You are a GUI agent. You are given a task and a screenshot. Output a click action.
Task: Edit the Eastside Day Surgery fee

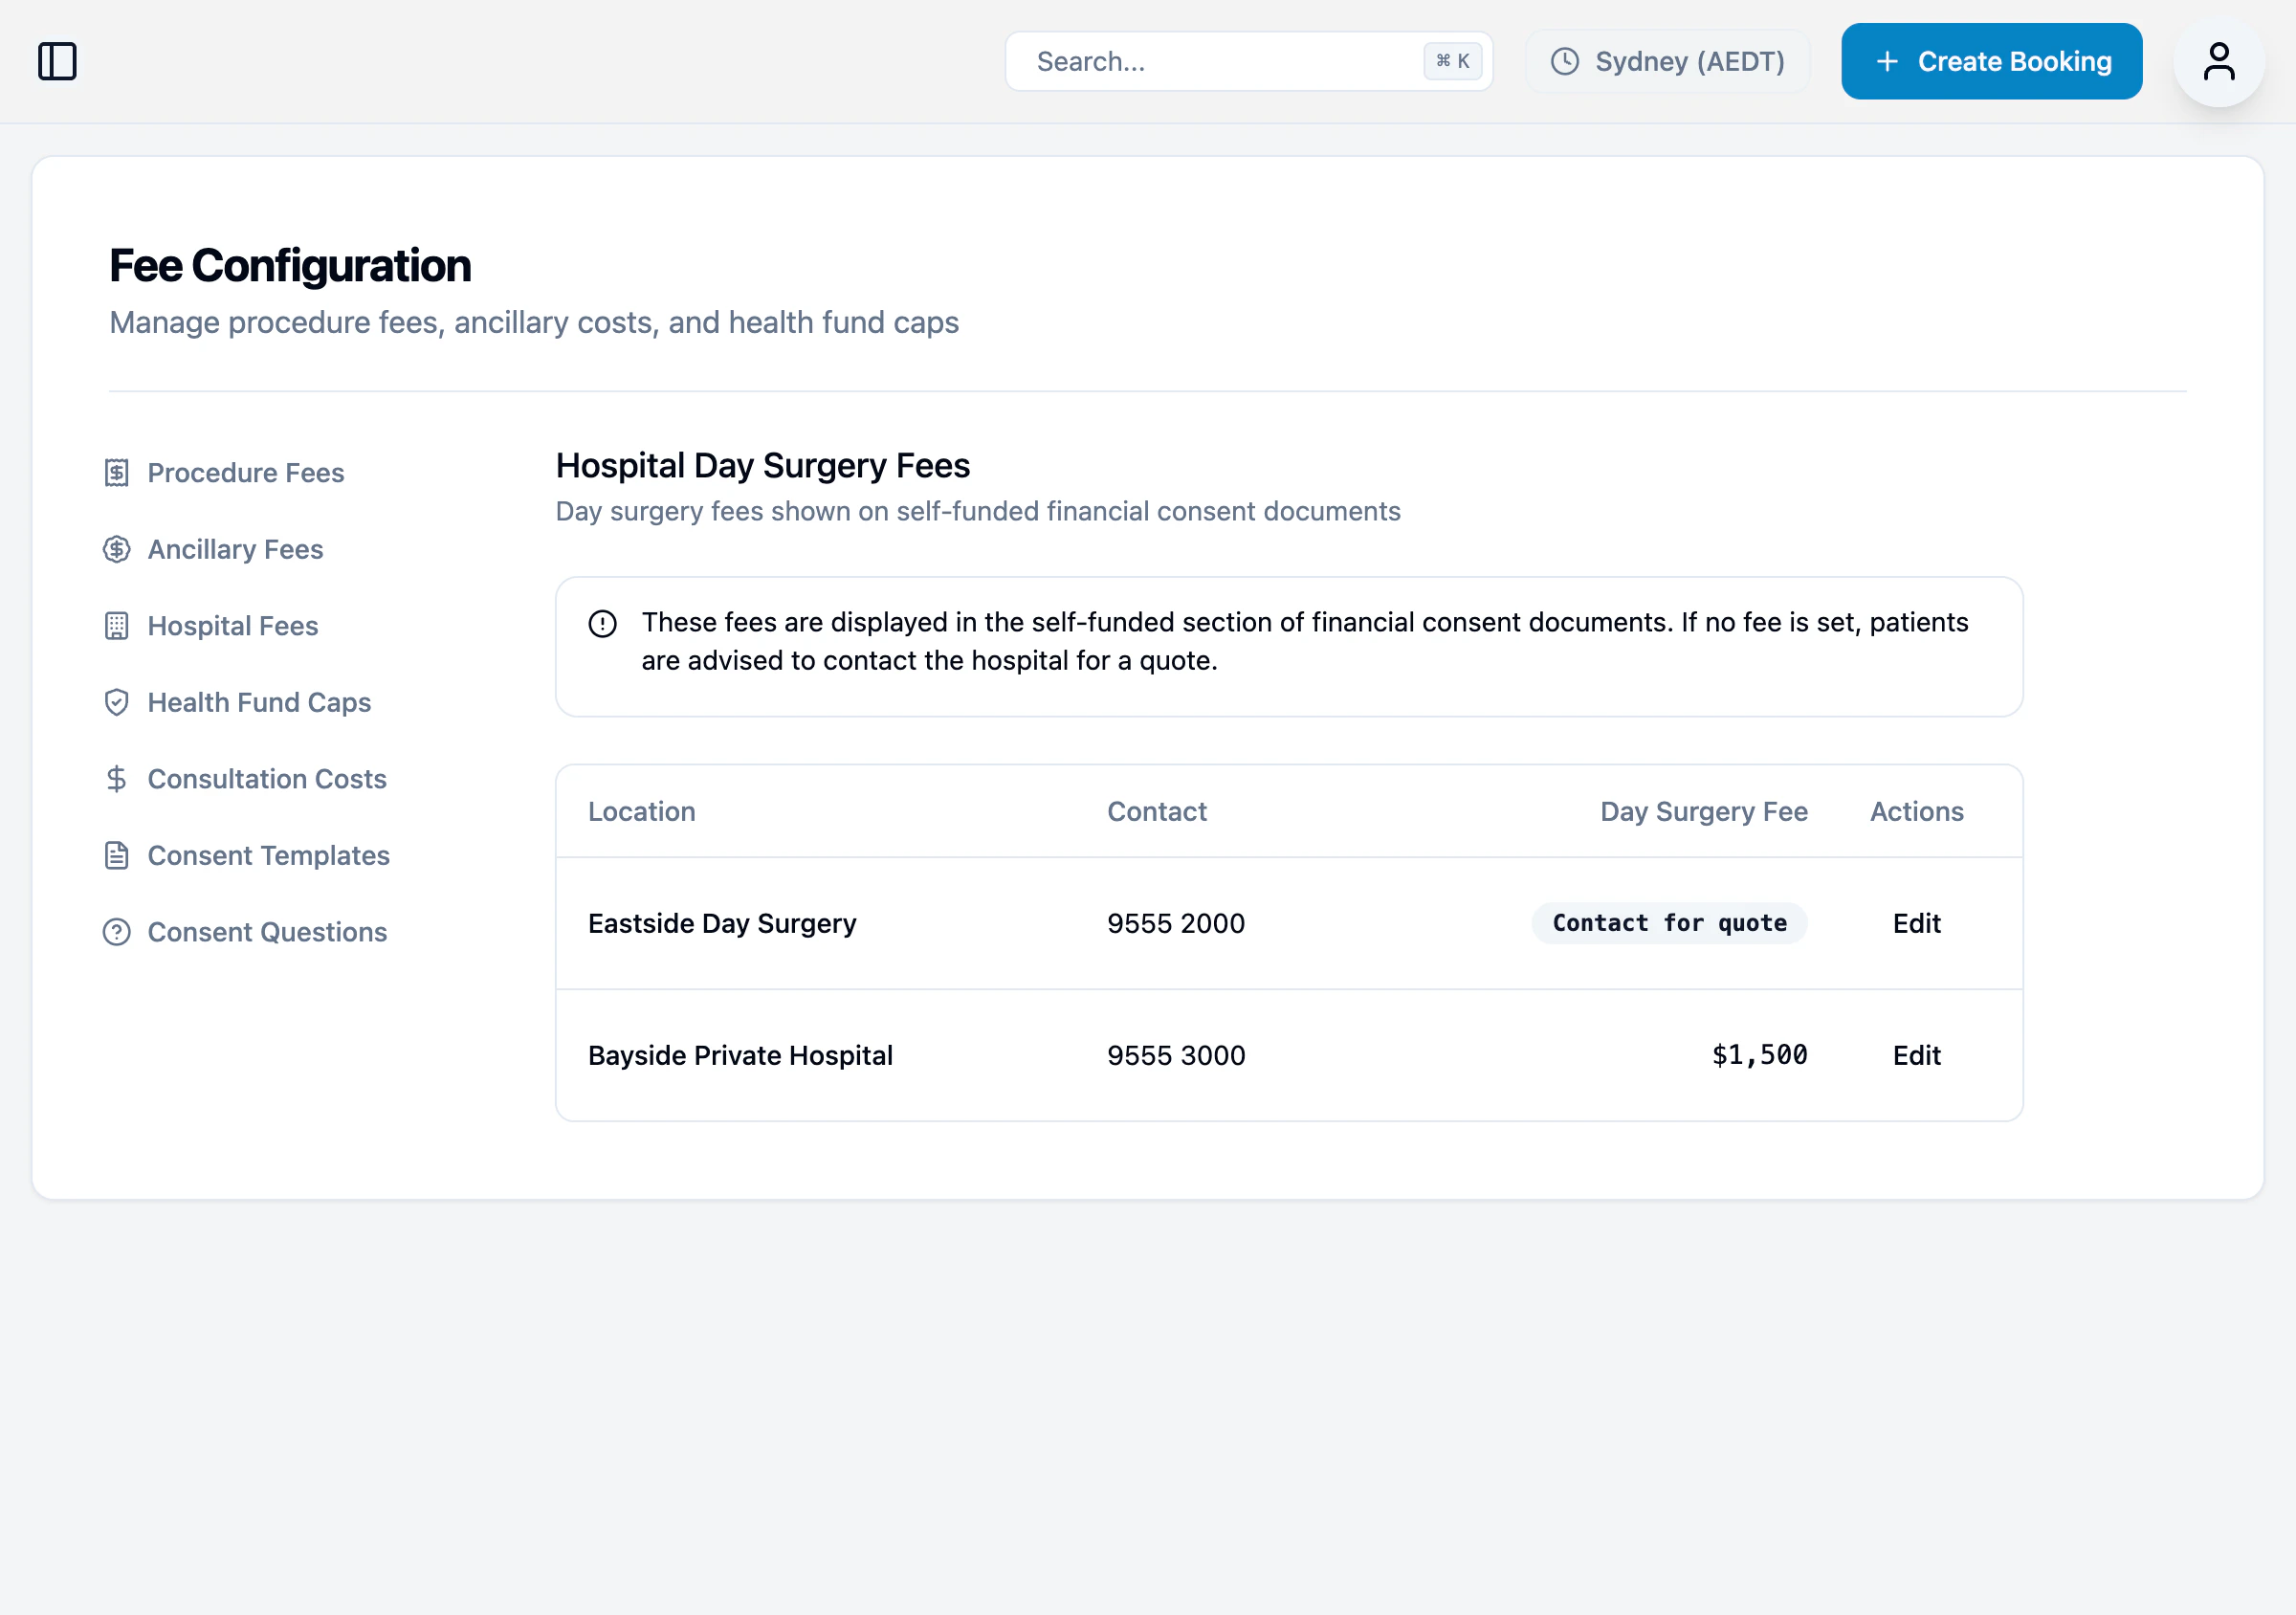click(x=1916, y=923)
